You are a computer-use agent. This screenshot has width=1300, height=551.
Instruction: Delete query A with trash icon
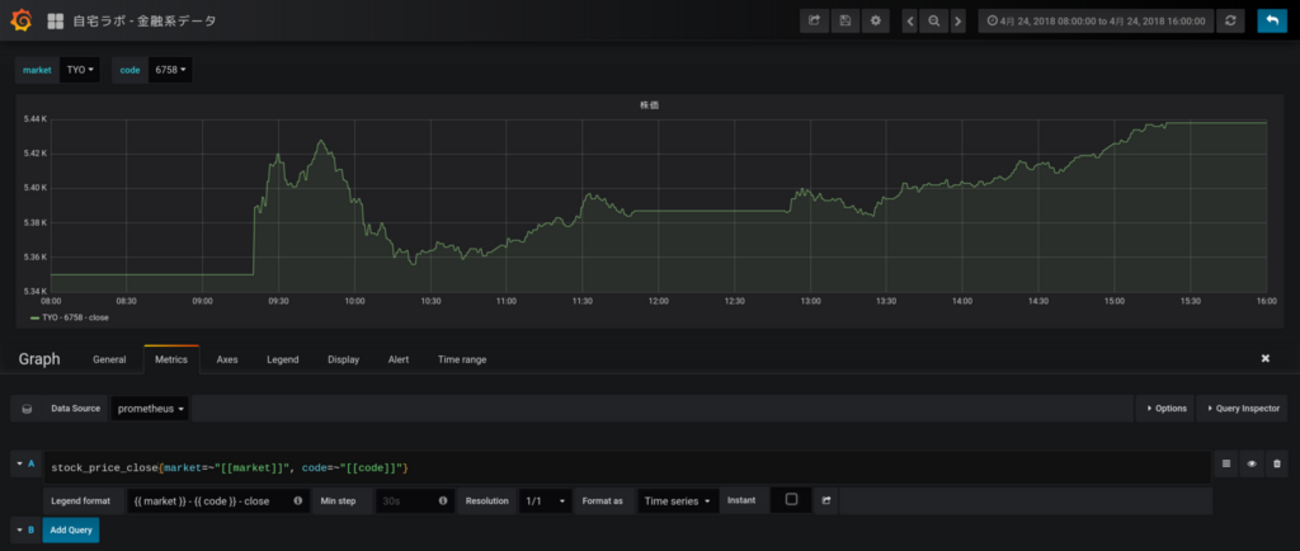click(x=1277, y=464)
